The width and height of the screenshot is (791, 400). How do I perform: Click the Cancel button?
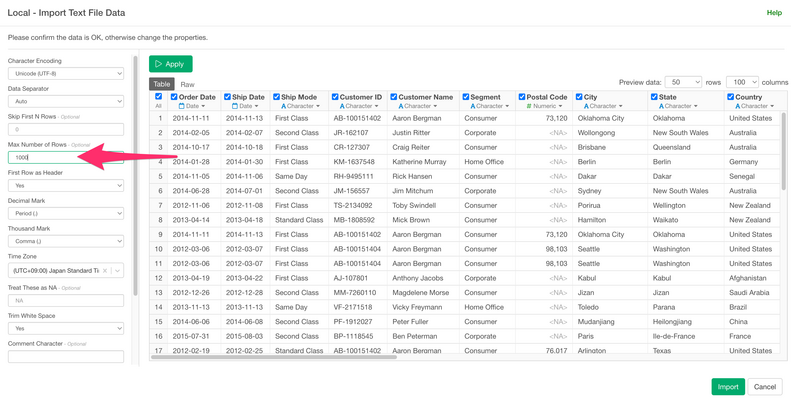click(x=765, y=387)
